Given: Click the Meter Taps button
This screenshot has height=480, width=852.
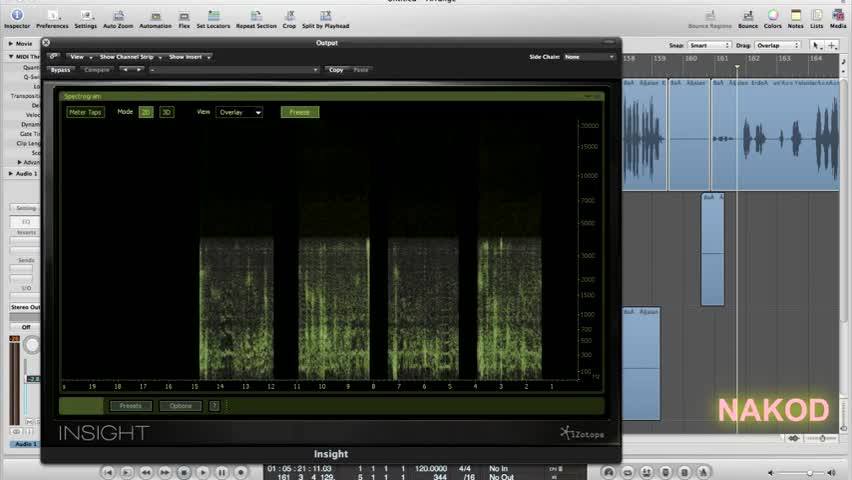Looking at the screenshot, I should [85, 112].
